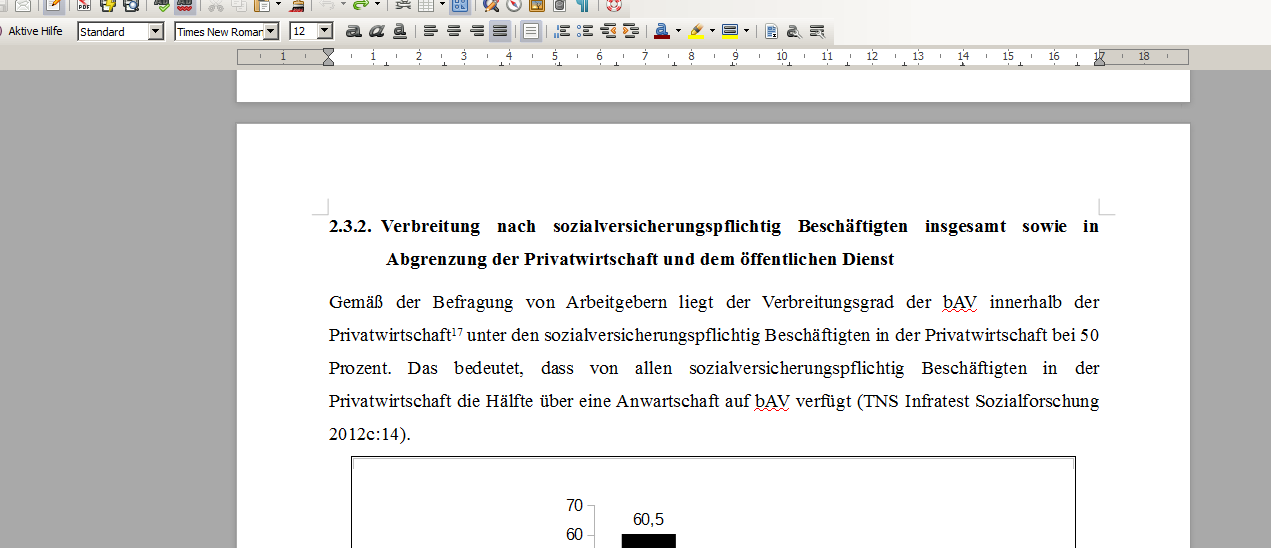Click the right indent marker on ruler

[1099, 59]
